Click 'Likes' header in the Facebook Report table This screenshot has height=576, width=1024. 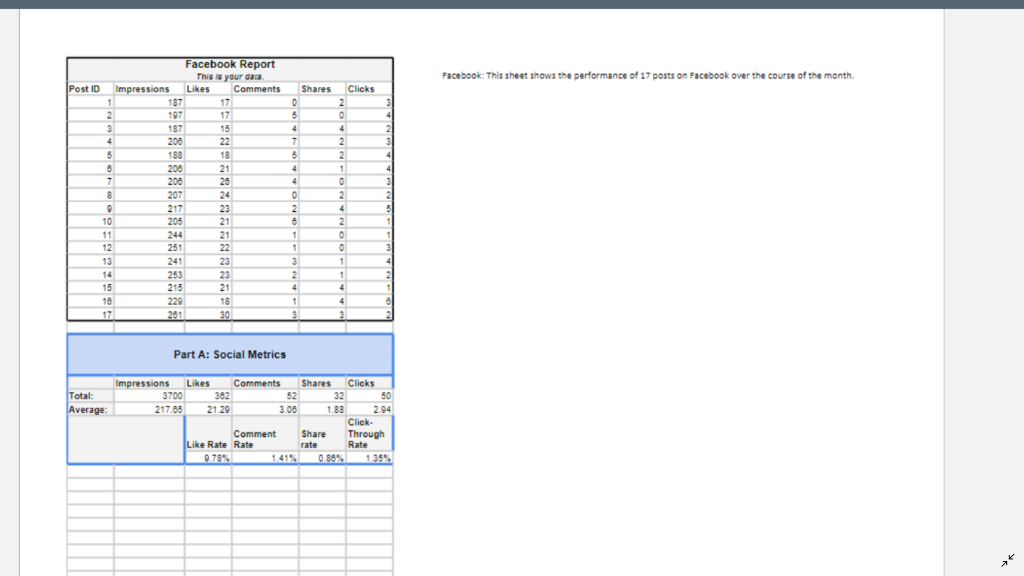click(x=198, y=89)
